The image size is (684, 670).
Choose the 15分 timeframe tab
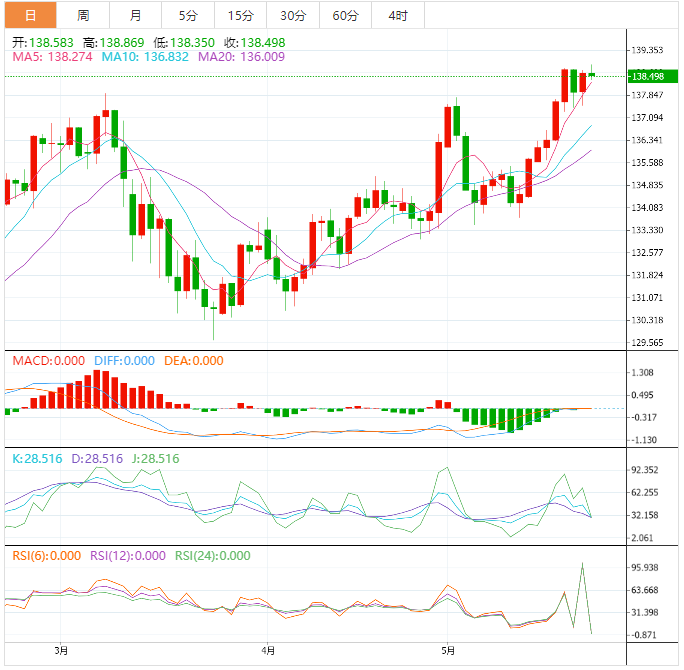(240, 15)
